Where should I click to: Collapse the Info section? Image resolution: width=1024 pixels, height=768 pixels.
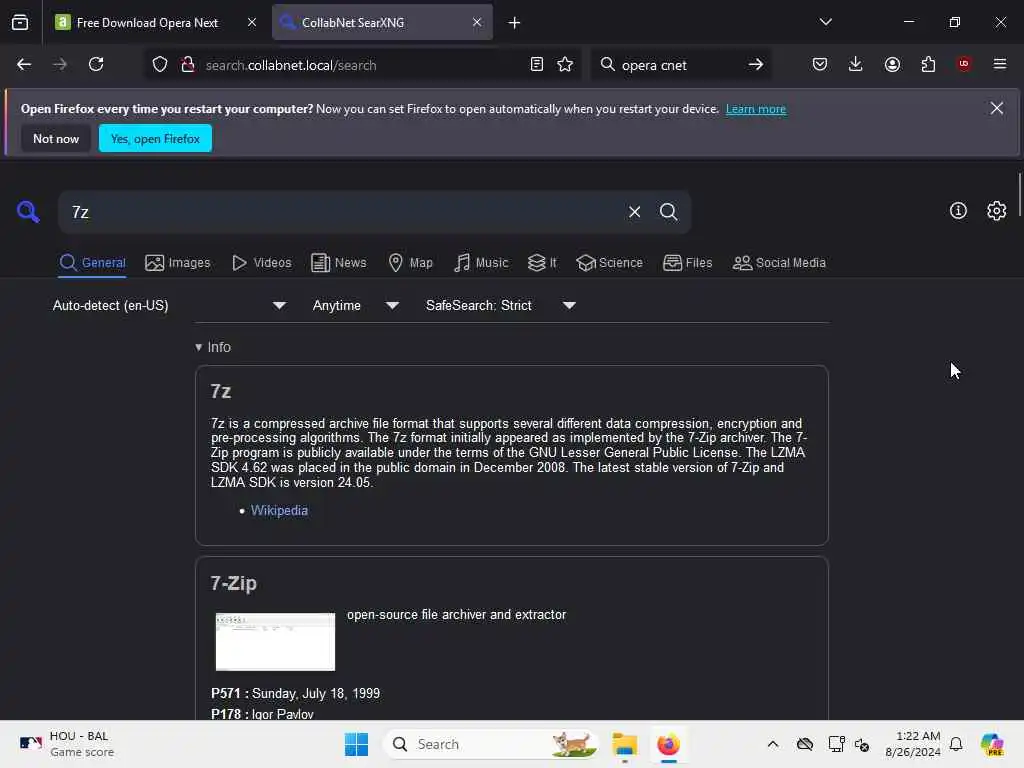pyautogui.click(x=213, y=347)
